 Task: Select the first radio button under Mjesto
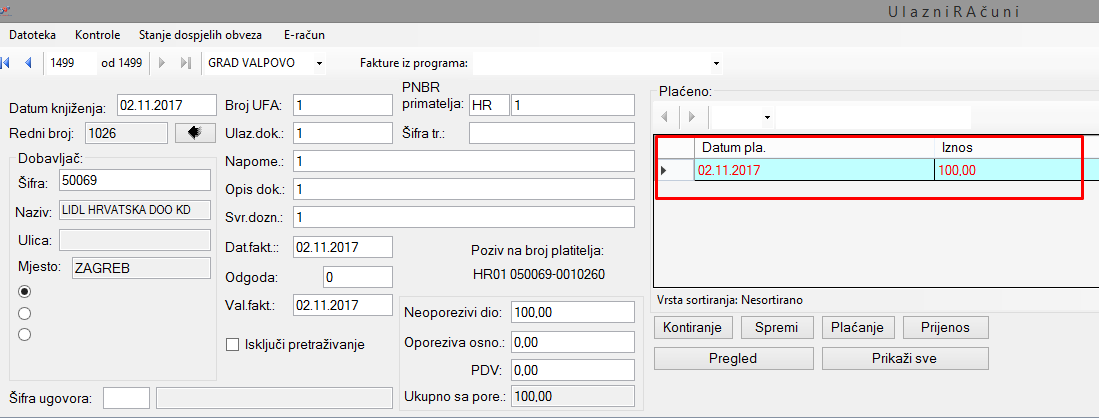26,291
